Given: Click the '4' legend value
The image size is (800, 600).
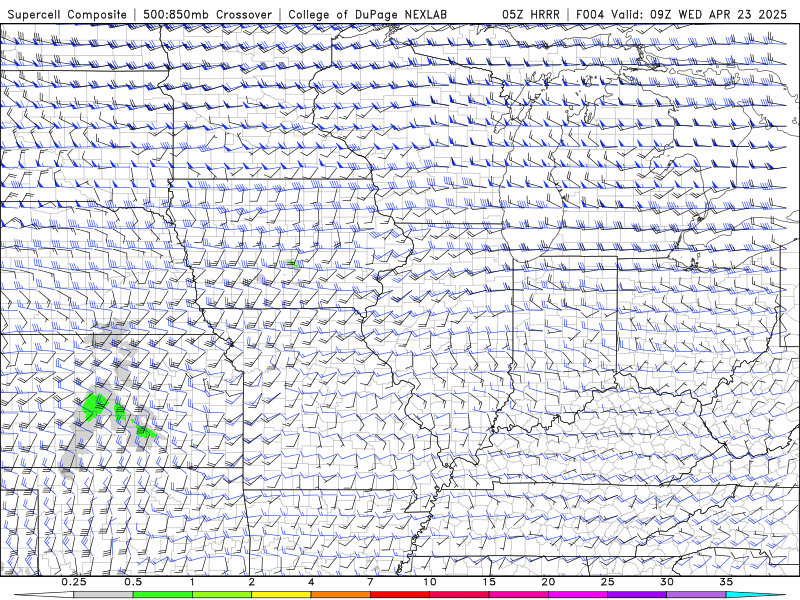Looking at the screenshot, I should coord(311,582).
